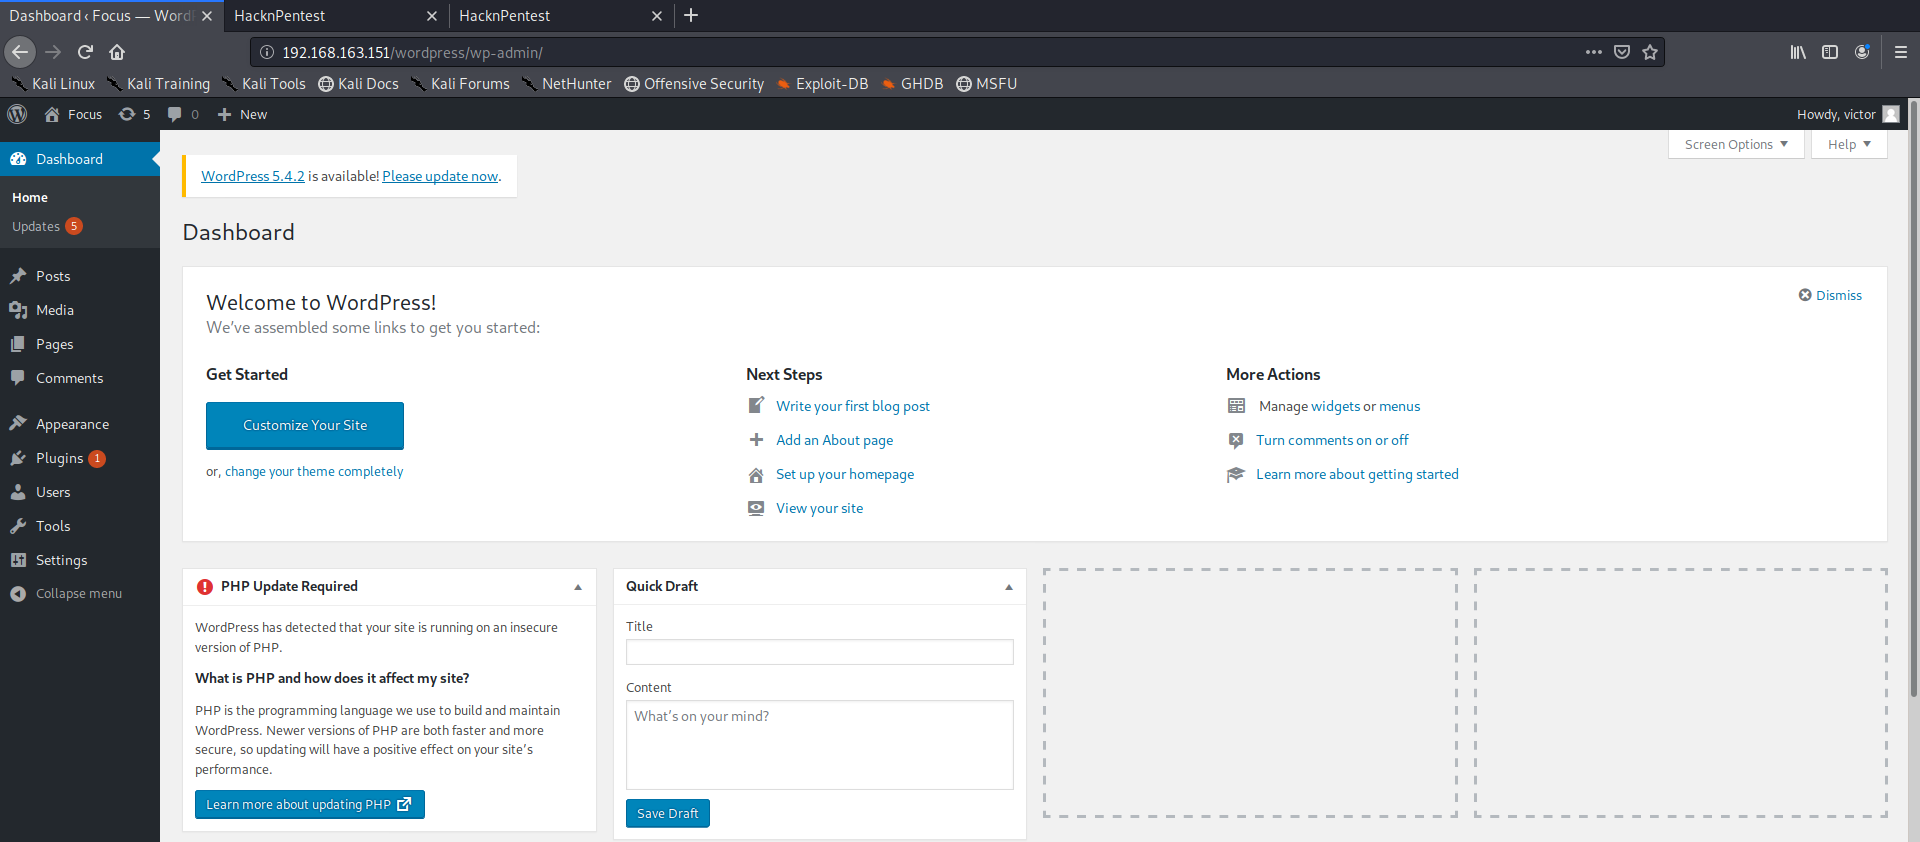Open the 5 pending updates icon in the admin bar
This screenshot has height=842, width=1920.
tap(135, 114)
